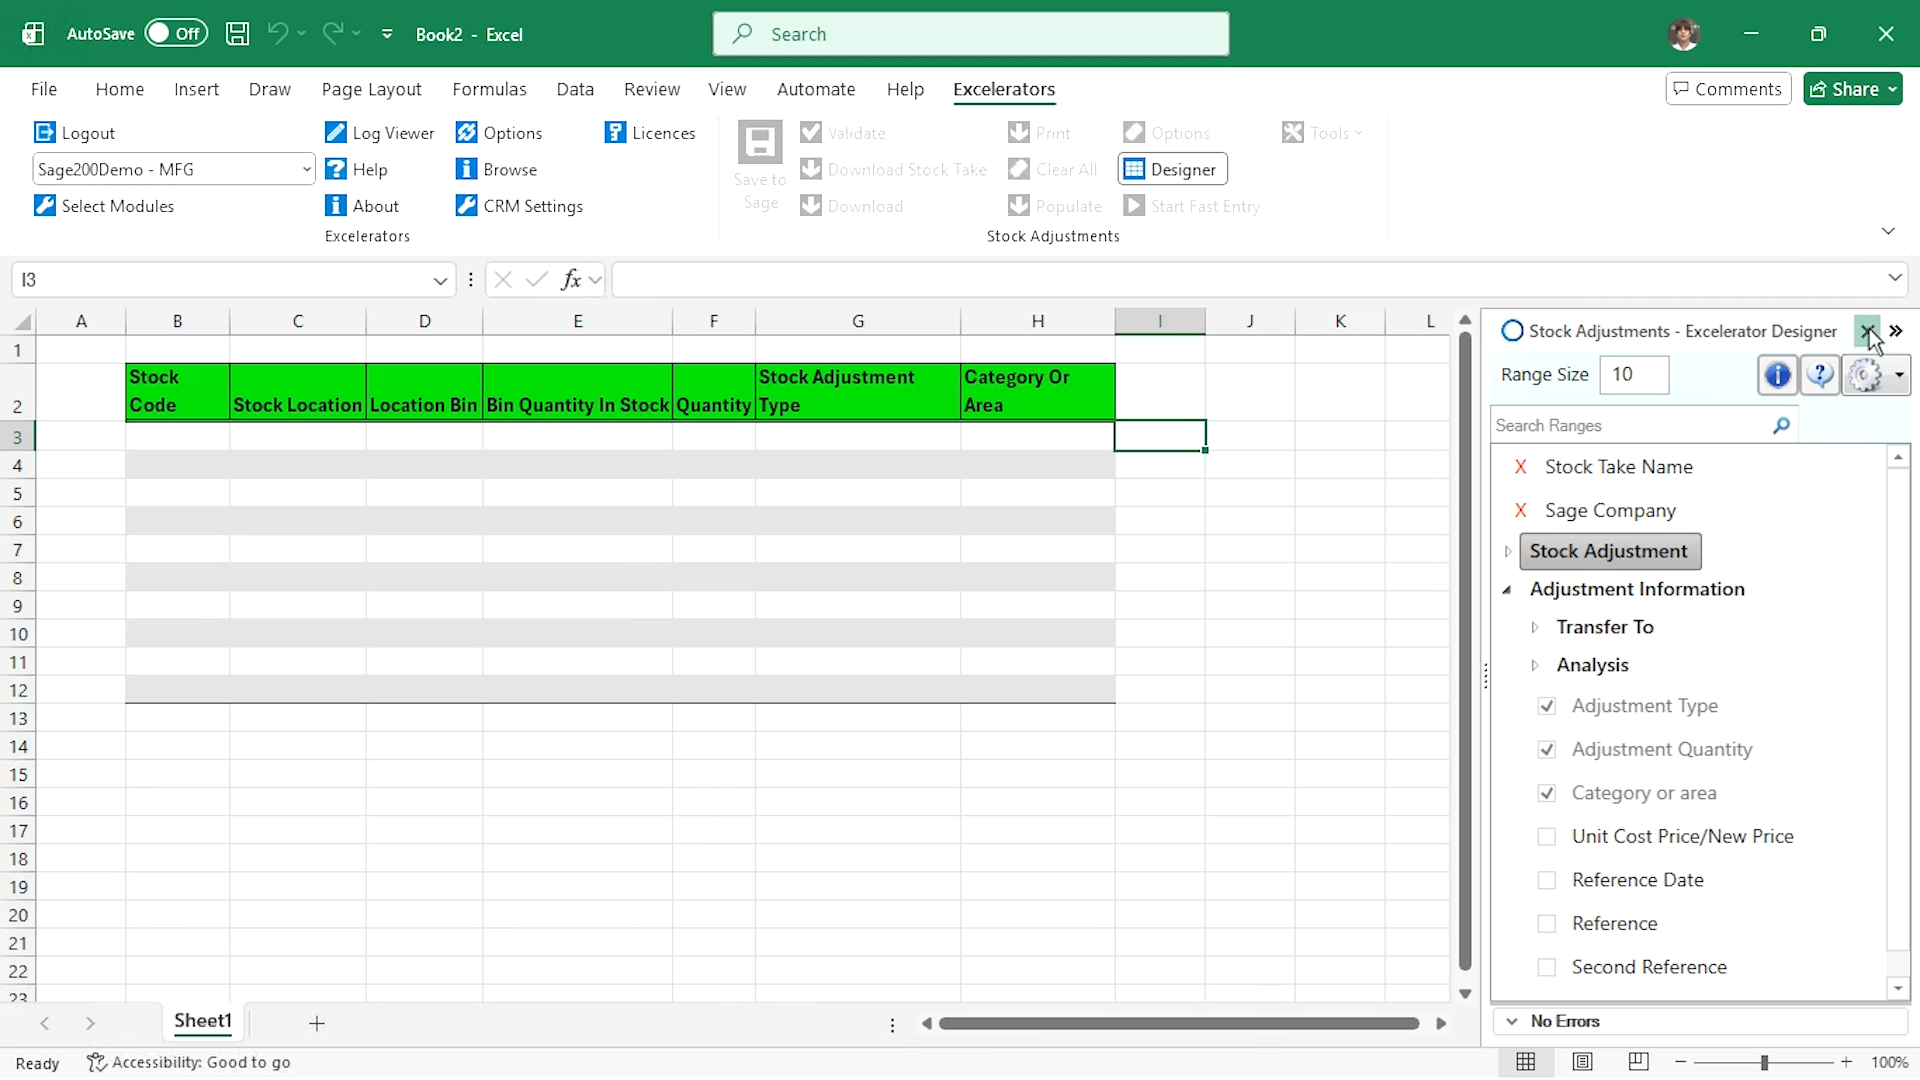Click Save to Sage in the ribbon
The height and width of the screenshot is (1080, 1920).
point(760,168)
